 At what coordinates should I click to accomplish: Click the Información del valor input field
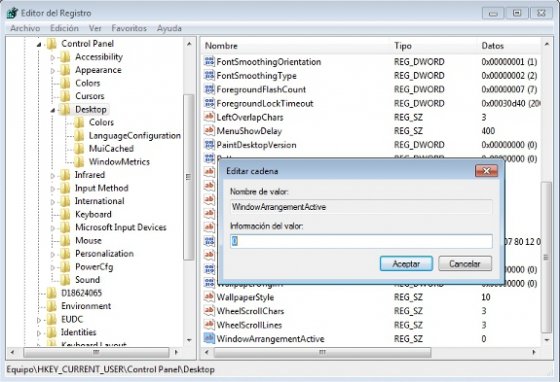(361, 241)
